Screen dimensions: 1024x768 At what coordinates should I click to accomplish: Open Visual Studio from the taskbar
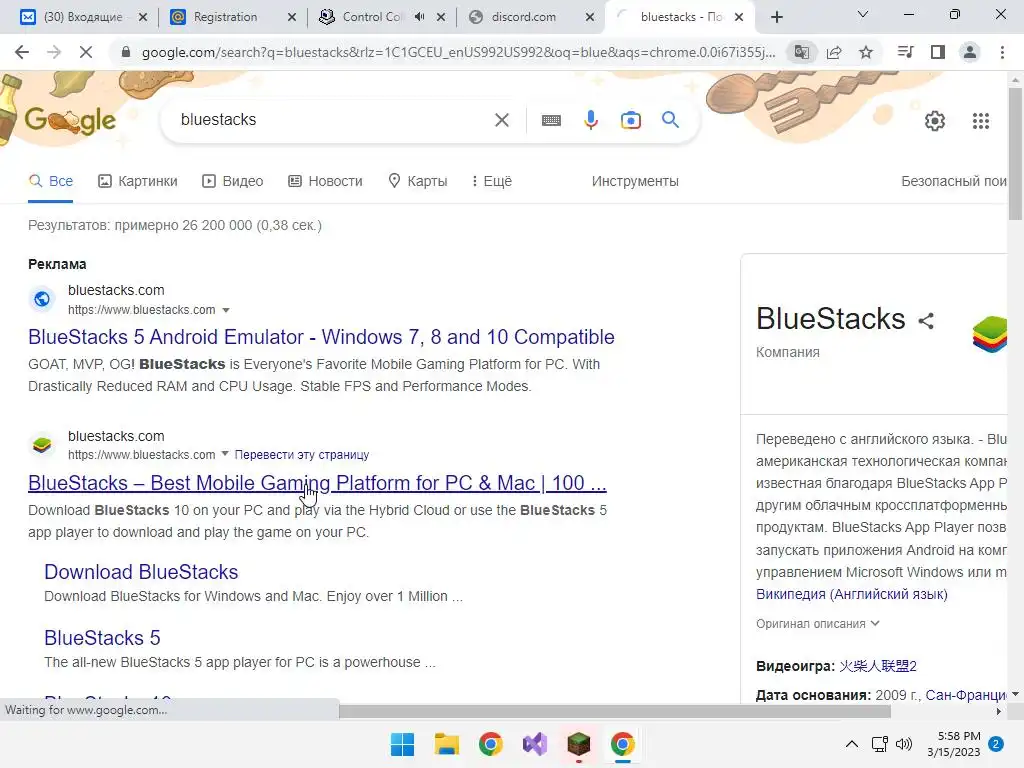535,744
